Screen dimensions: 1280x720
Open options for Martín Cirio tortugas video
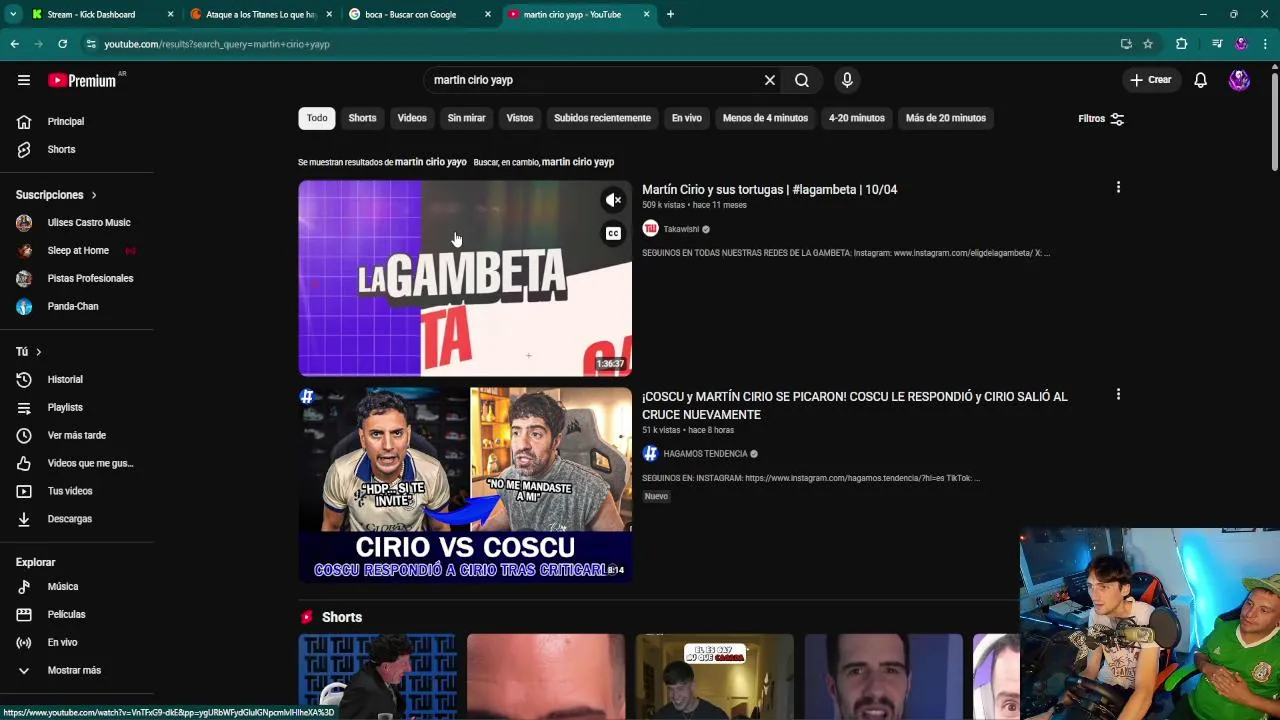[1118, 187]
